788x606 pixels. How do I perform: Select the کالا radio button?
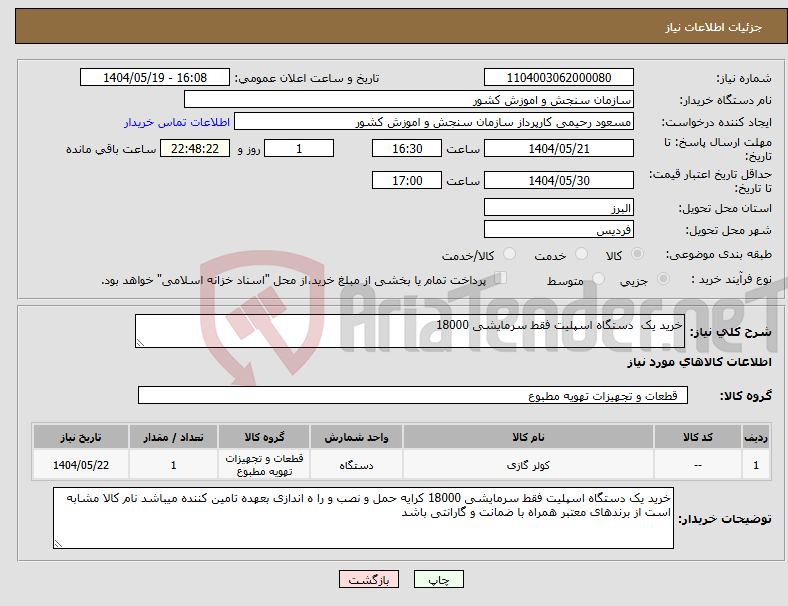click(x=637, y=254)
